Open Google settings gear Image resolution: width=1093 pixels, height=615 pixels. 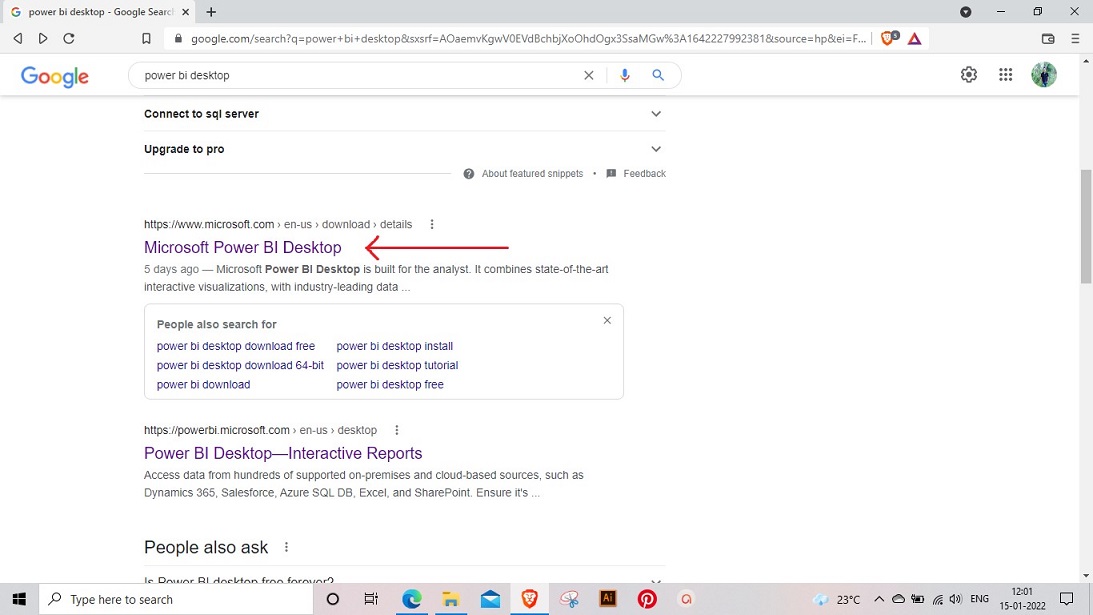[x=969, y=75]
